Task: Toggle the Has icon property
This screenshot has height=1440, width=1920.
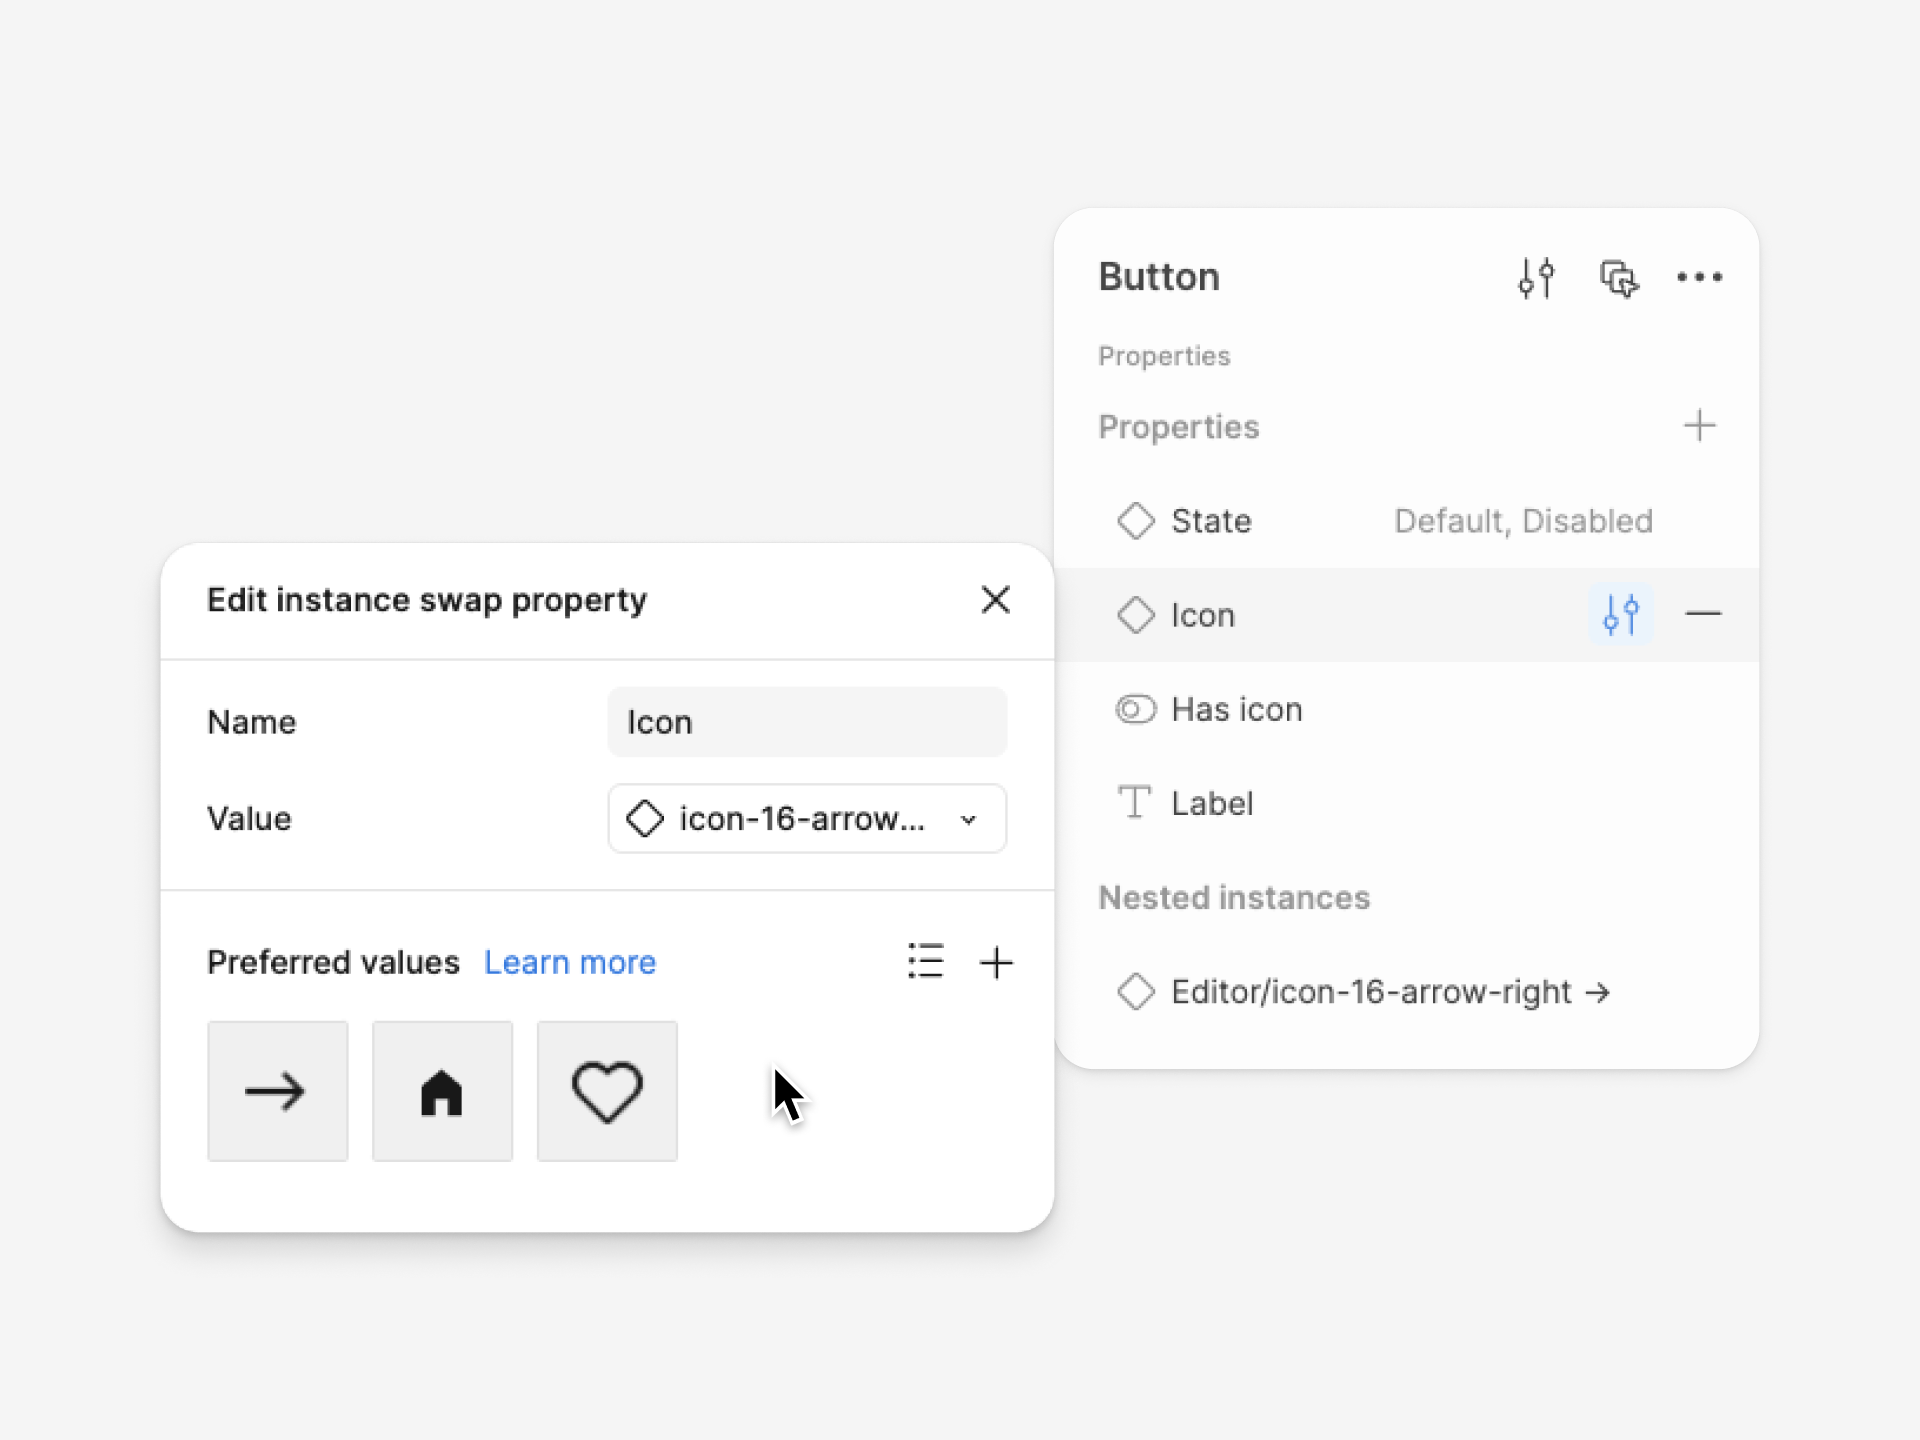Action: [1137, 706]
